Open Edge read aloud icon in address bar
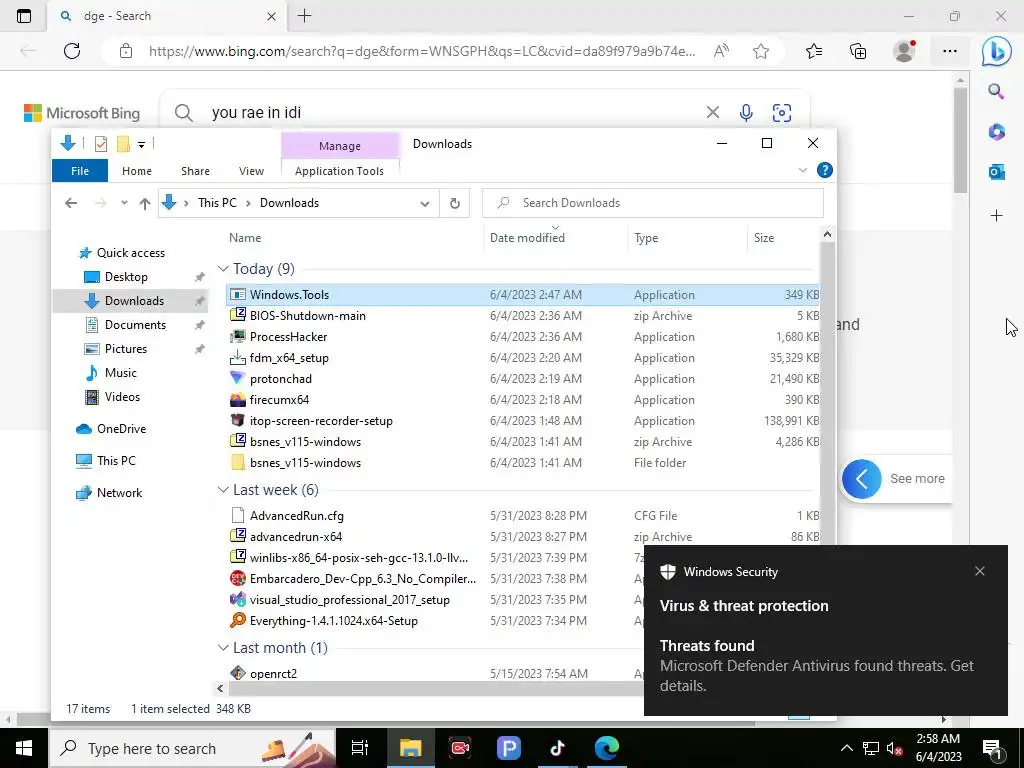Viewport: 1024px width, 768px height. coord(721,51)
